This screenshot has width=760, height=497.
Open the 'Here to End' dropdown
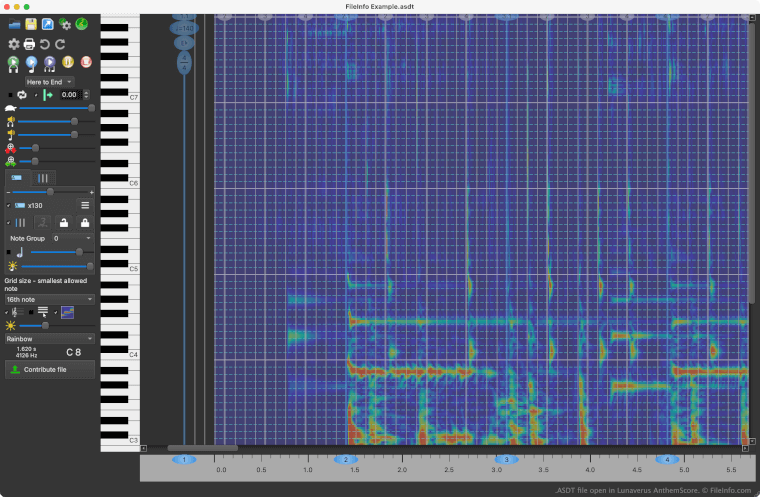pos(49,80)
